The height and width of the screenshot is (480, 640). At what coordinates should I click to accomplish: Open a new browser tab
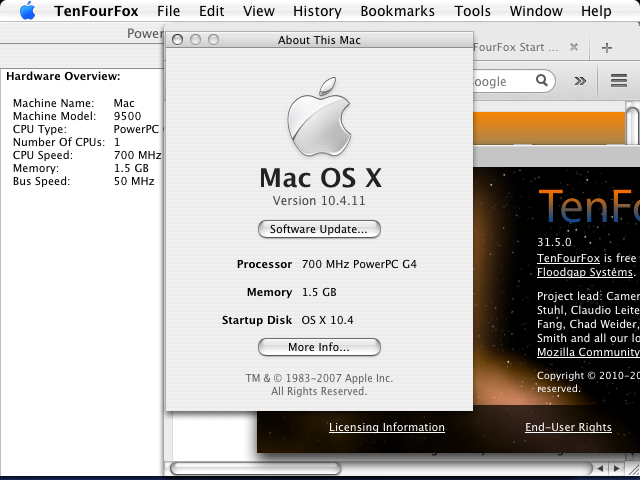pos(607,48)
